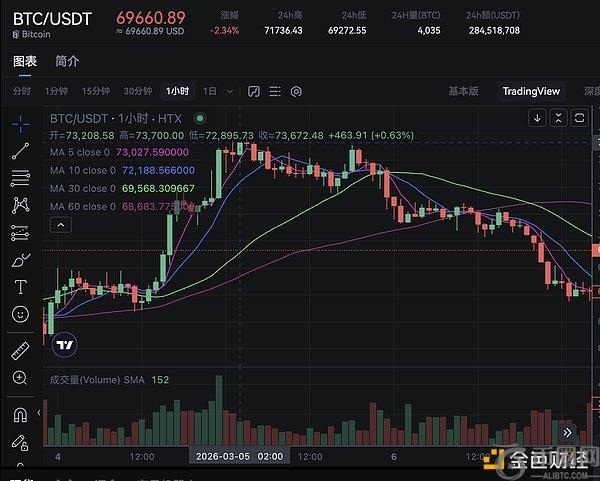Switch to the TradingView chart tab
The image size is (600, 481).
coord(533,91)
